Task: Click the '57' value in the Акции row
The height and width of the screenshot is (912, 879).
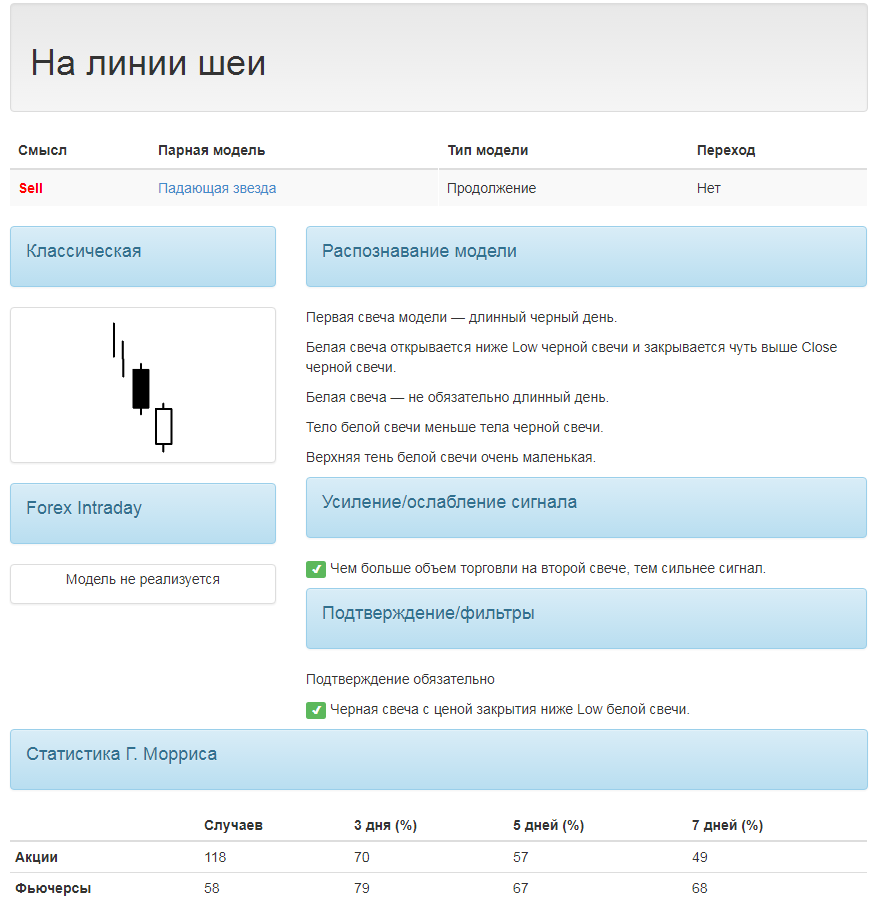Action: 521,857
